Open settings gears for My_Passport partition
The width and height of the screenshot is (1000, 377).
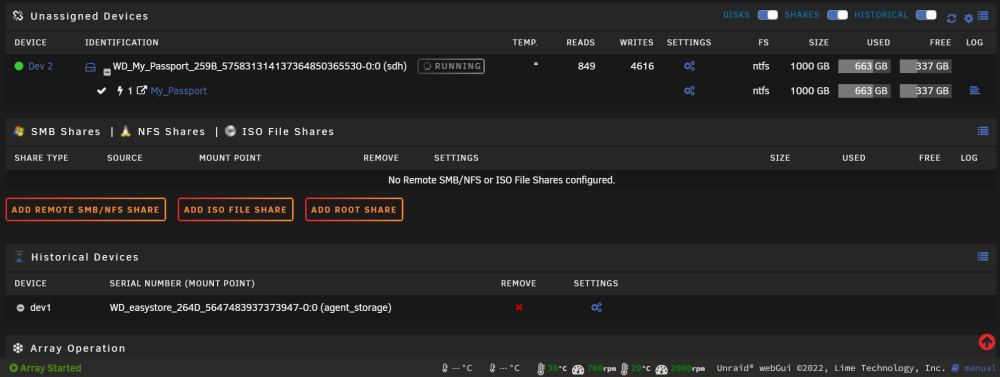[x=689, y=91]
